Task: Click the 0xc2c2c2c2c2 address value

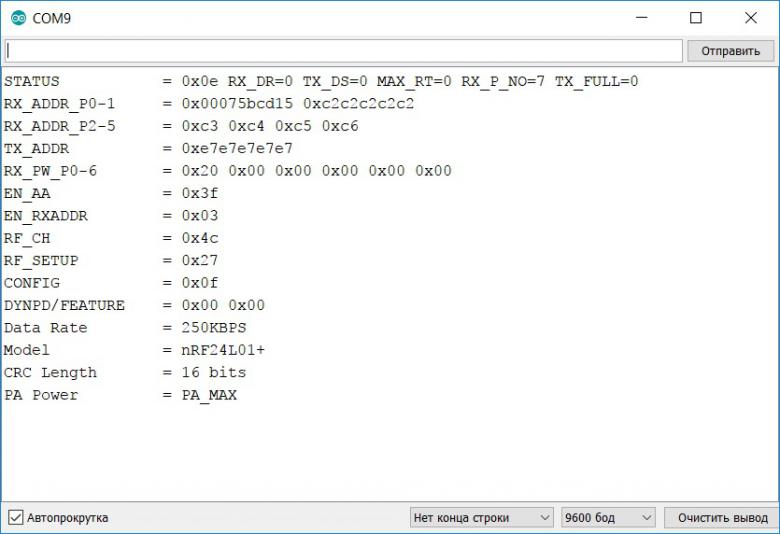Action: (x=359, y=104)
